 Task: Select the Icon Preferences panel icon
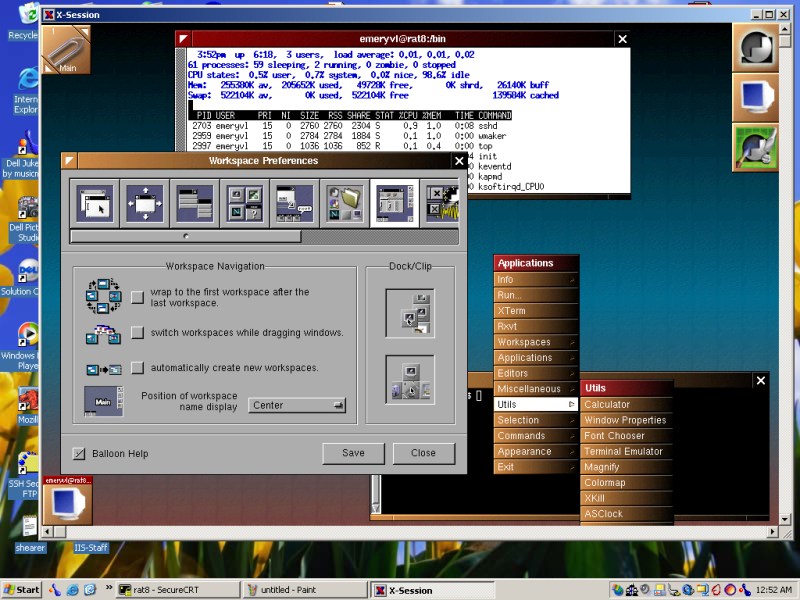(245, 204)
